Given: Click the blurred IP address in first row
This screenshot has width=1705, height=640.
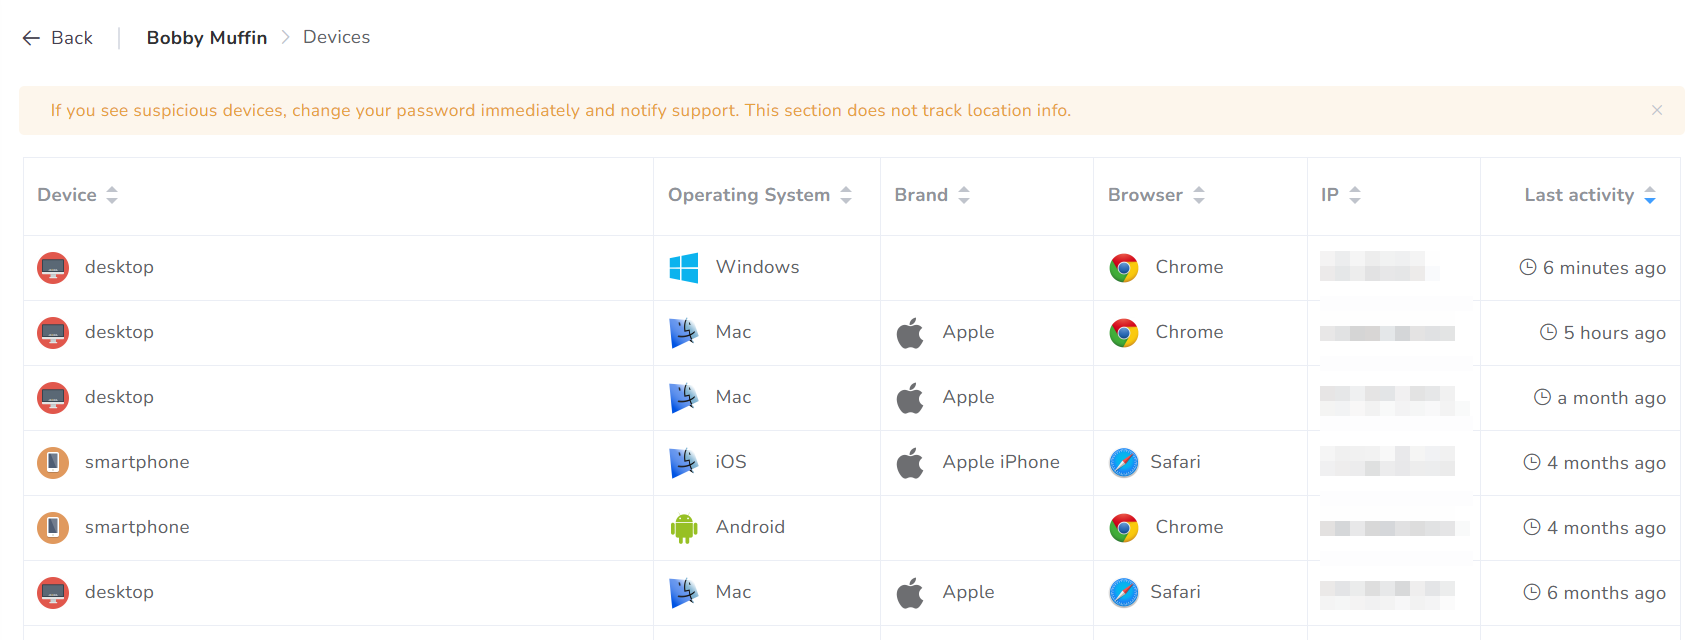Looking at the screenshot, I should coord(1378,267).
